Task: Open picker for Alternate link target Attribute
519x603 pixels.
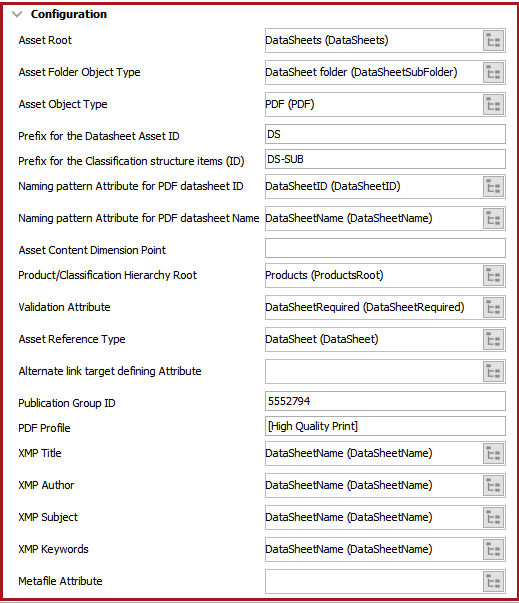Action: point(494,371)
